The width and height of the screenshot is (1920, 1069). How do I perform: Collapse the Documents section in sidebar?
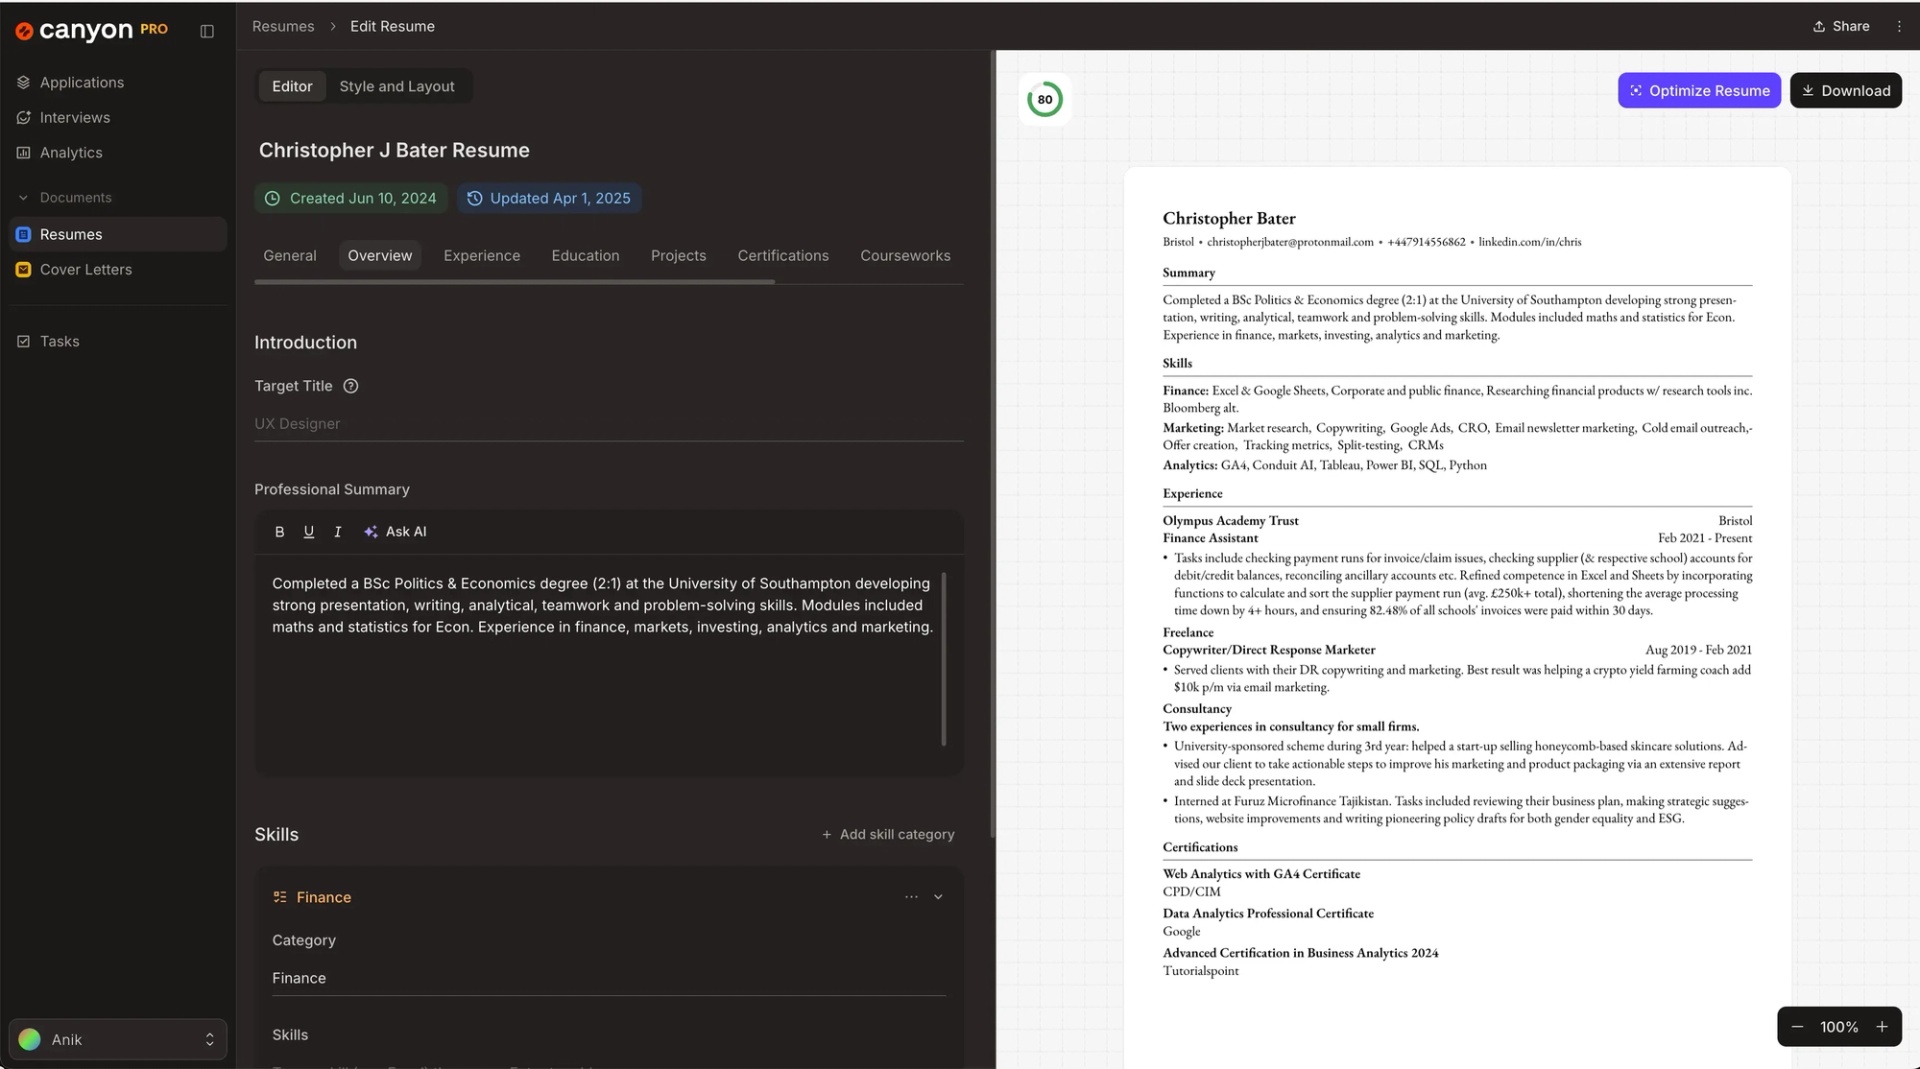tap(23, 198)
